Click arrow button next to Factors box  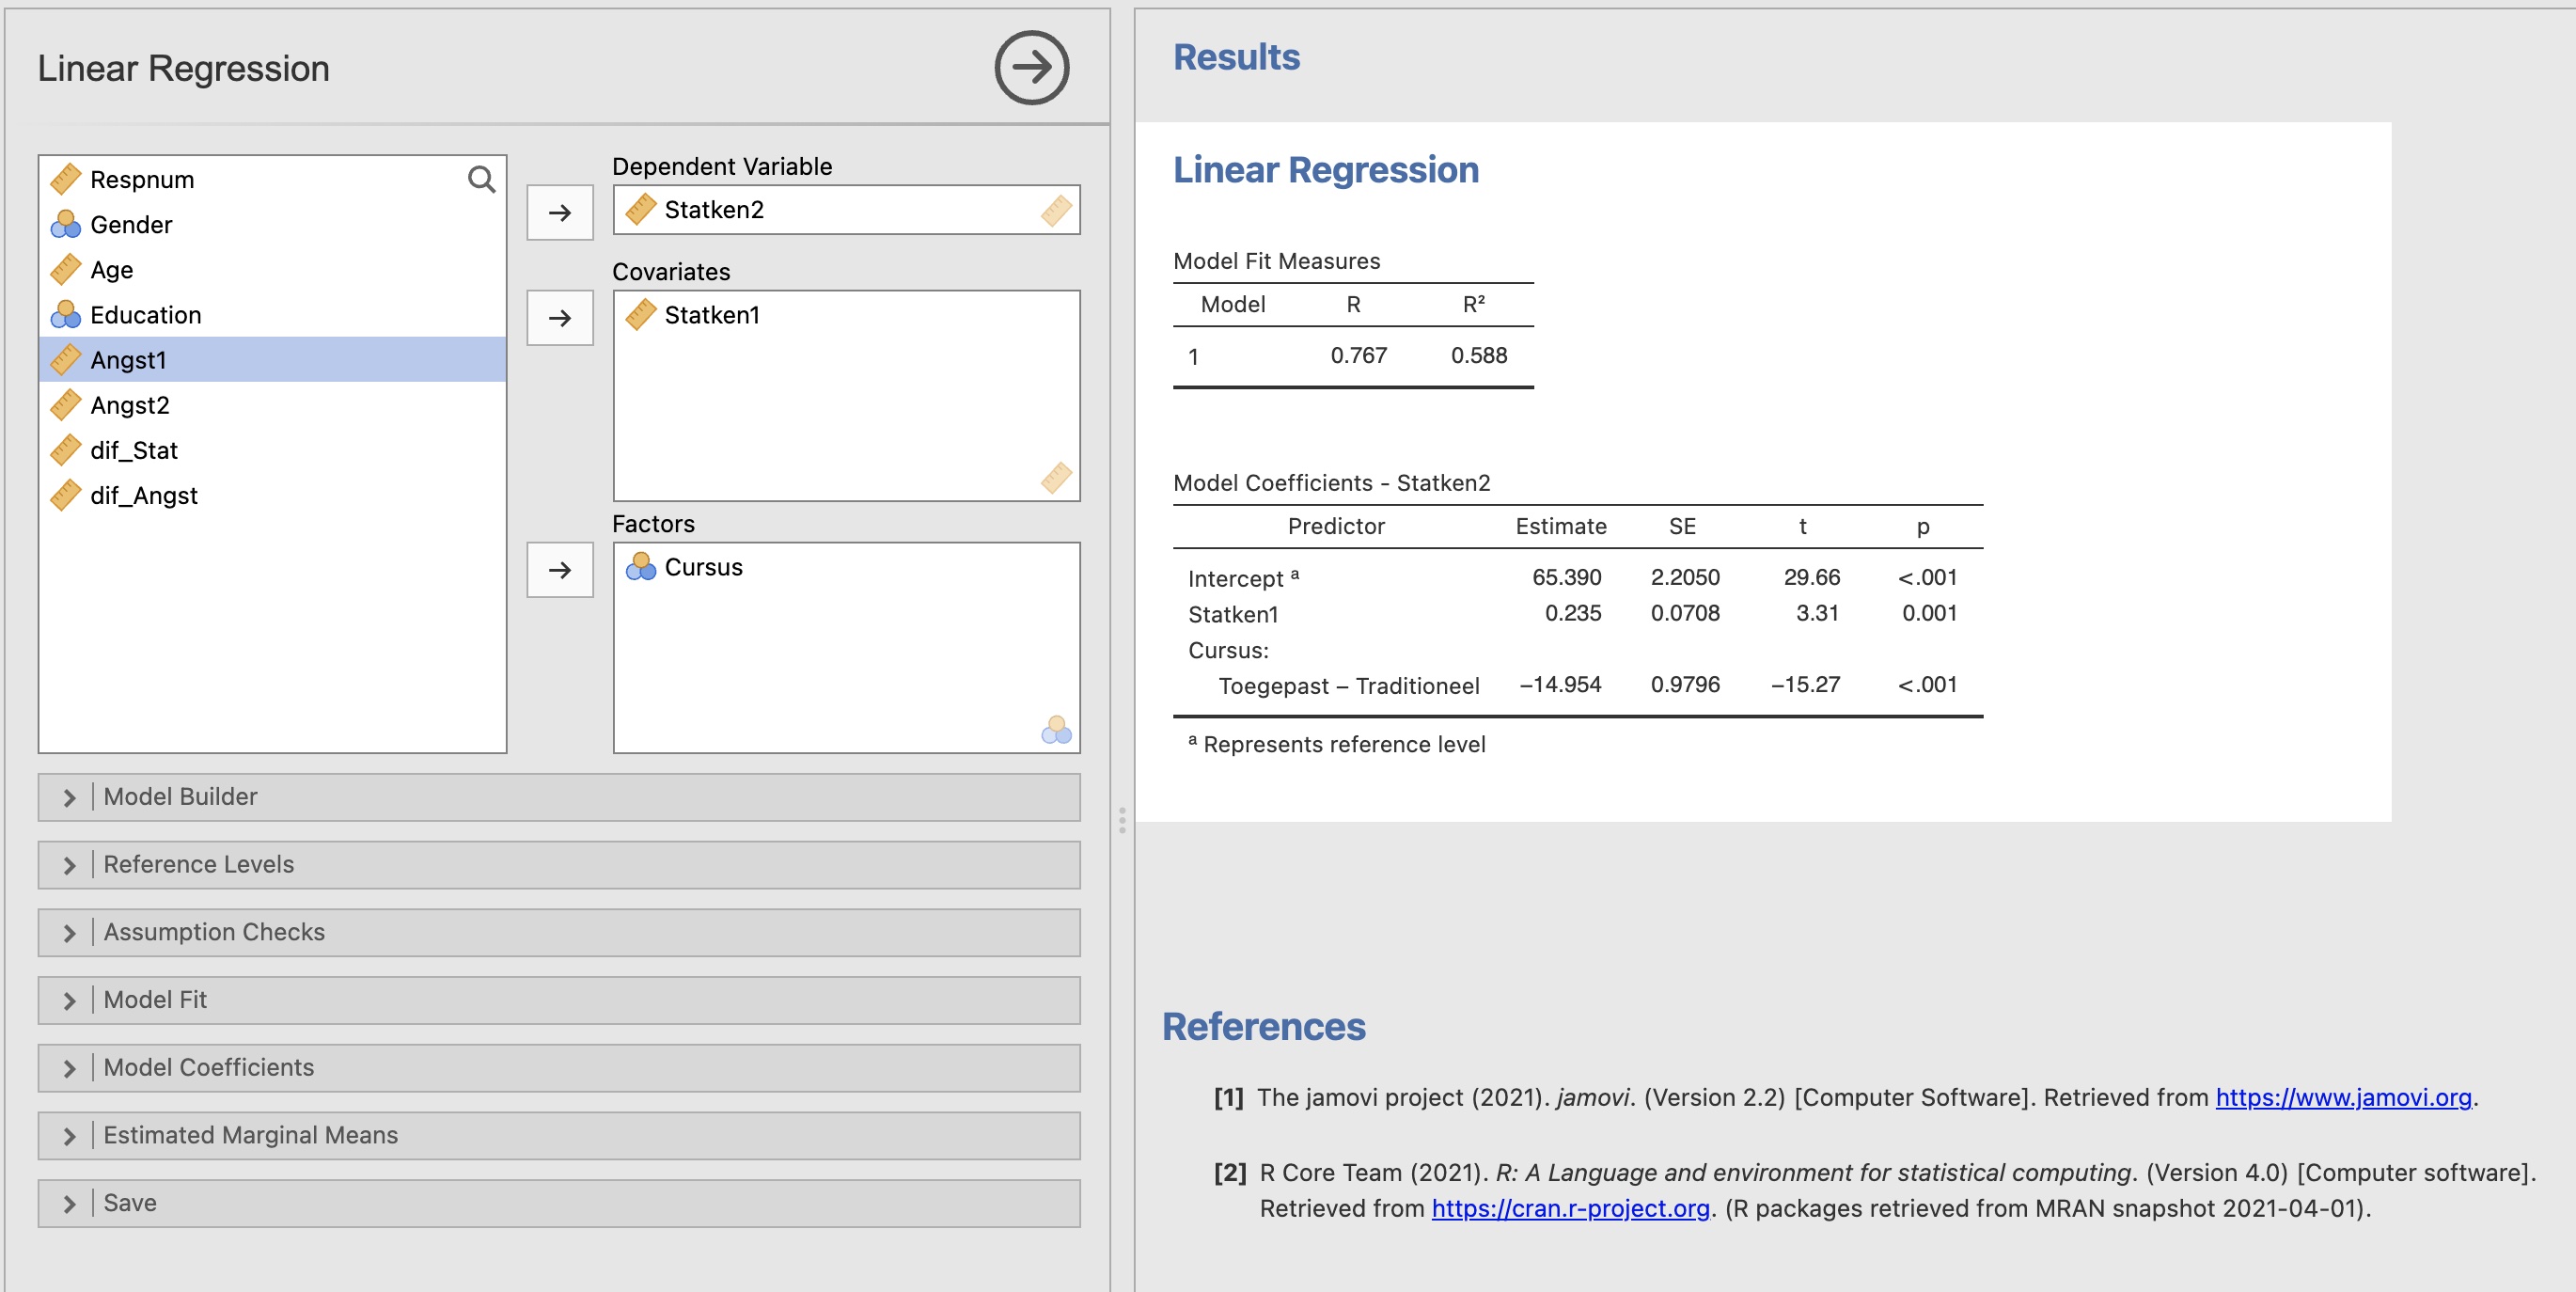[559, 570]
